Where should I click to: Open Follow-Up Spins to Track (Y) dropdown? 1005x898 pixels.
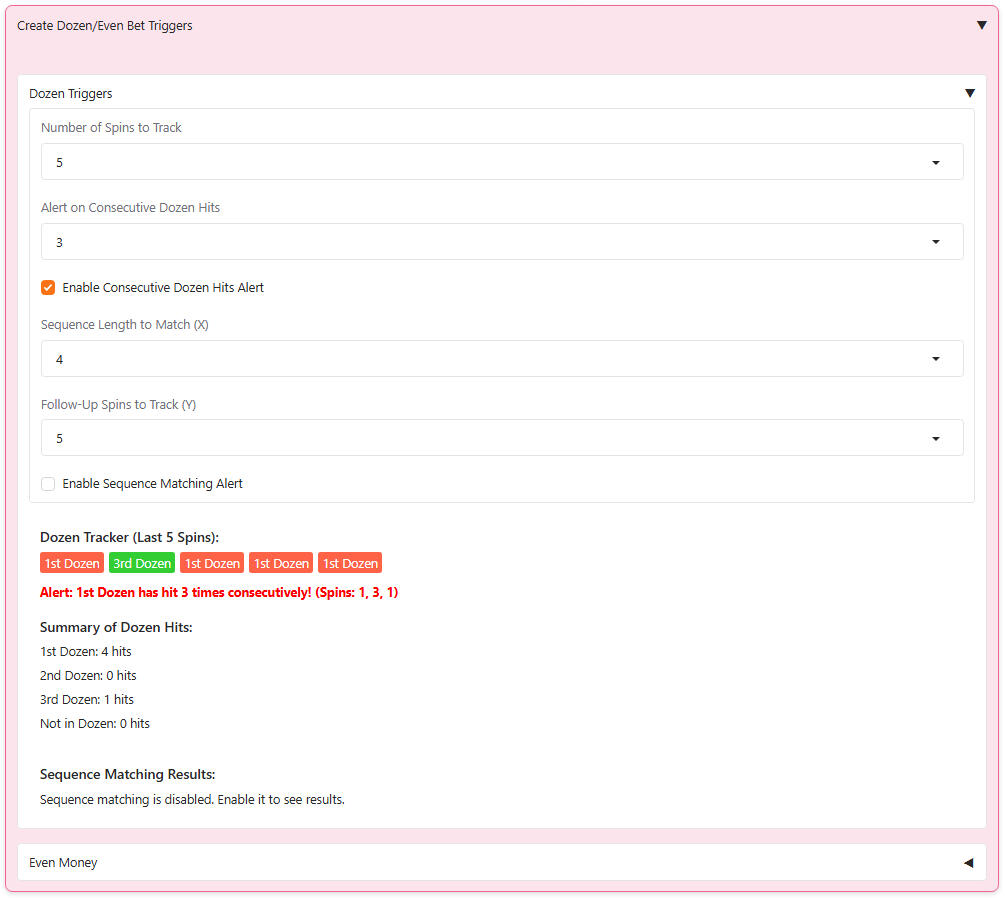tap(501, 438)
